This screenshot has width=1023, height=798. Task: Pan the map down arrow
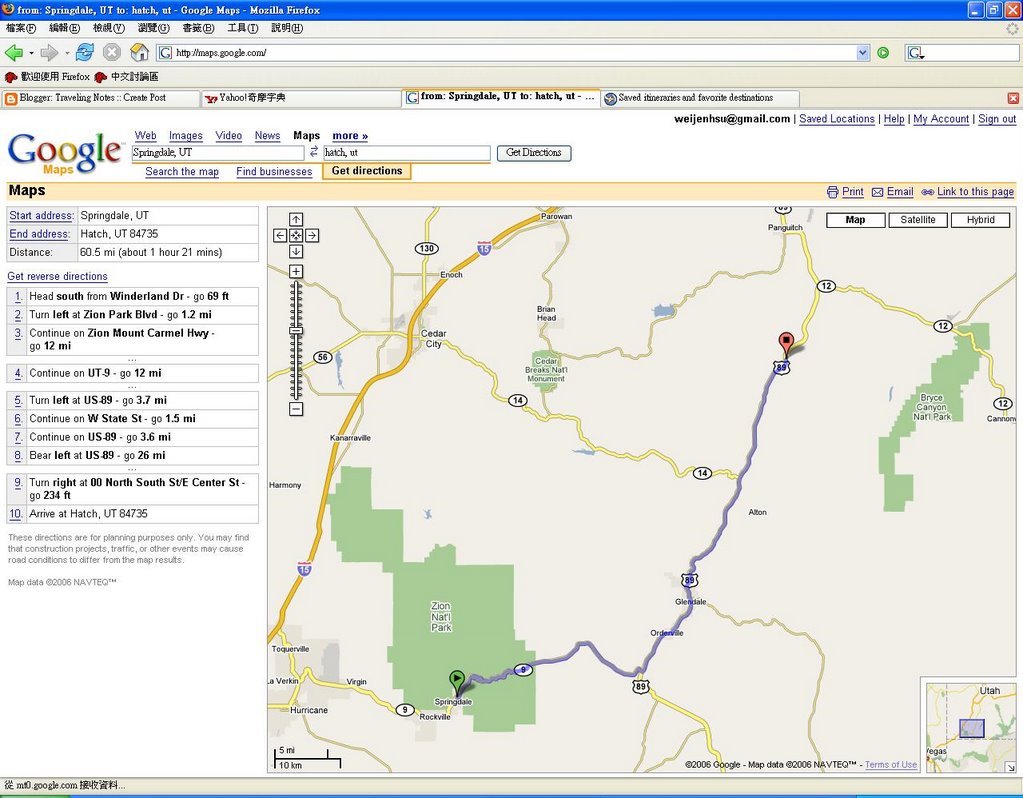coord(296,251)
